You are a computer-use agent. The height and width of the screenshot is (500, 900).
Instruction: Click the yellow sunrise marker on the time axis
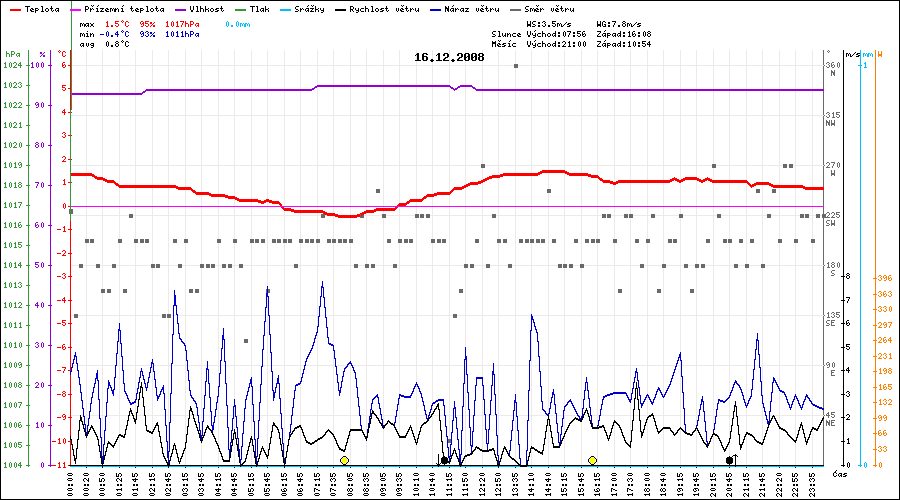pyautogui.click(x=344, y=460)
